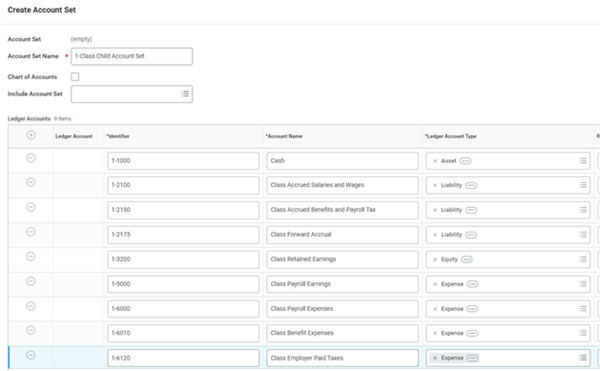The height and width of the screenshot is (371, 600).
Task: Edit identifier field containing 1-5000
Action: tap(183, 284)
